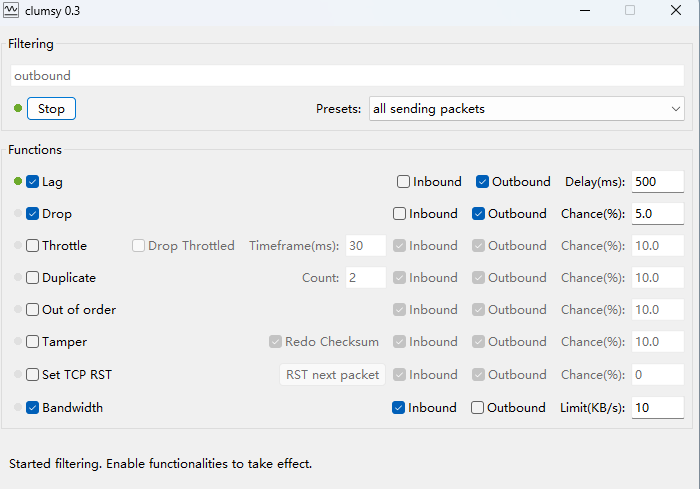Toggle the Drop Throttled checkbox
The width and height of the screenshot is (700, 489).
138,246
